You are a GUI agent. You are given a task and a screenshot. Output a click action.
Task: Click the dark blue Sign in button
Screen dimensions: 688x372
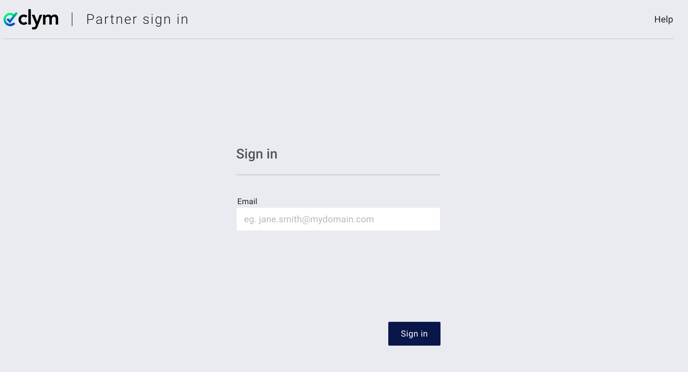[x=414, y=333]
